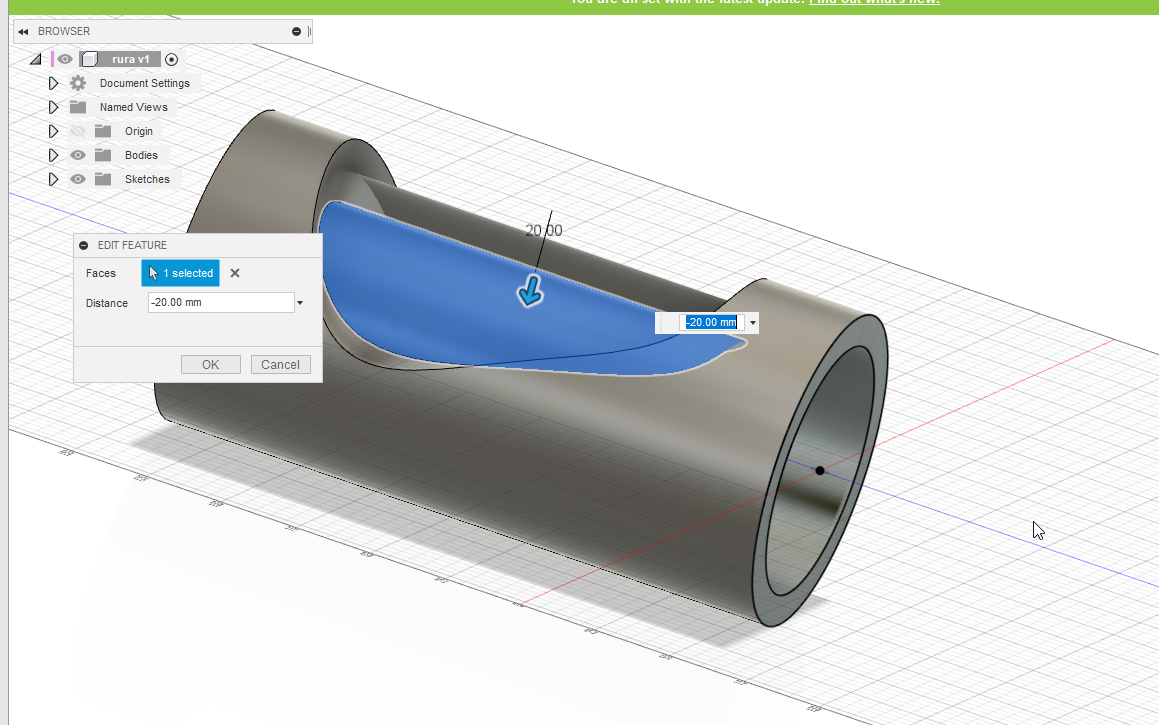Collapse the Browser panel with the double-arrow icon

click(x=23, y=32)
